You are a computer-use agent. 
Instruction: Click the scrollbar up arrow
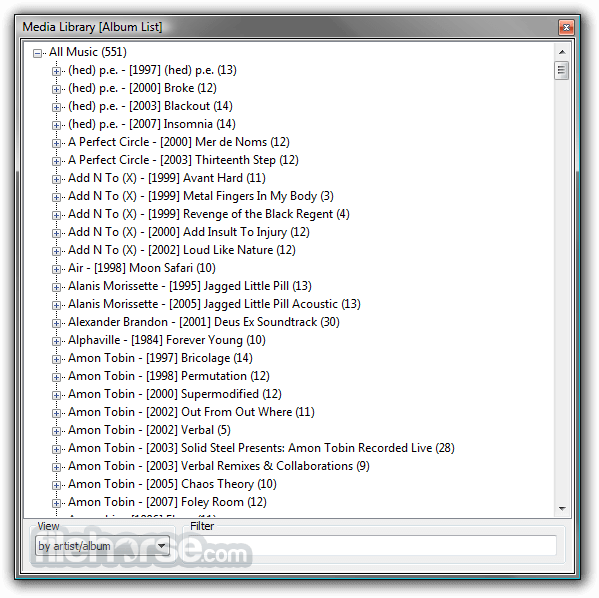pyautogui.click(x=562, y=52)
